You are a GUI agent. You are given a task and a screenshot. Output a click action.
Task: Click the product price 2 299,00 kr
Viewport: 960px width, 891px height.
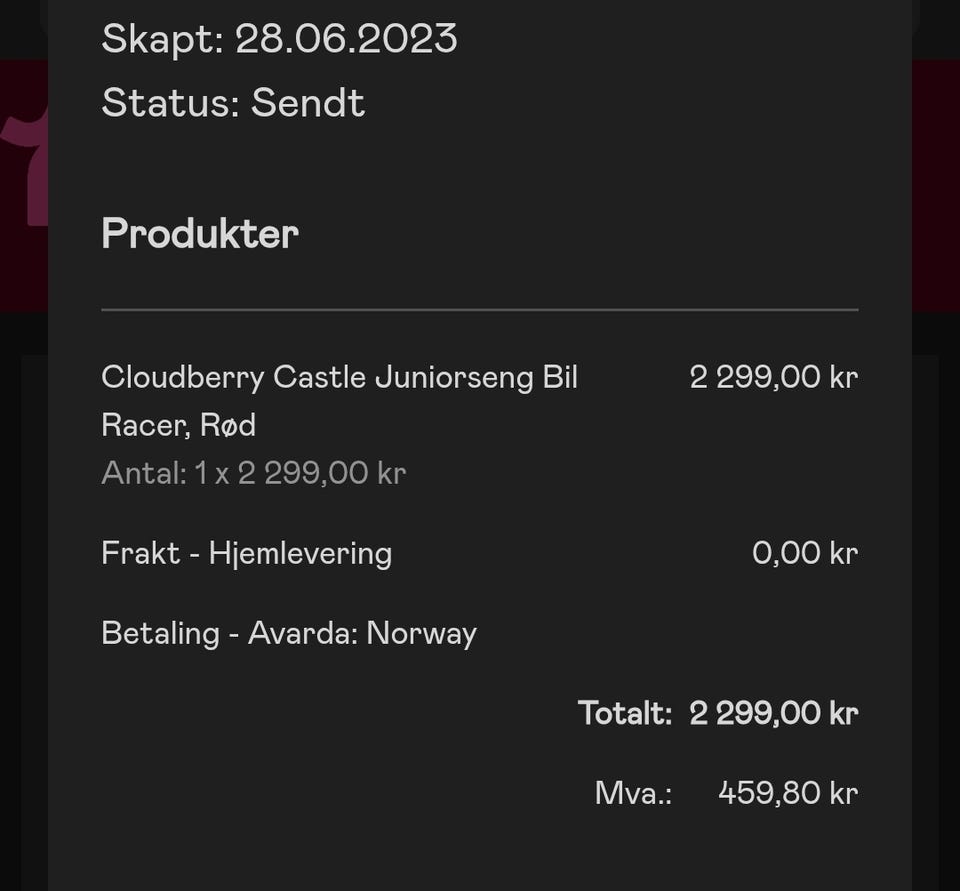774,377
